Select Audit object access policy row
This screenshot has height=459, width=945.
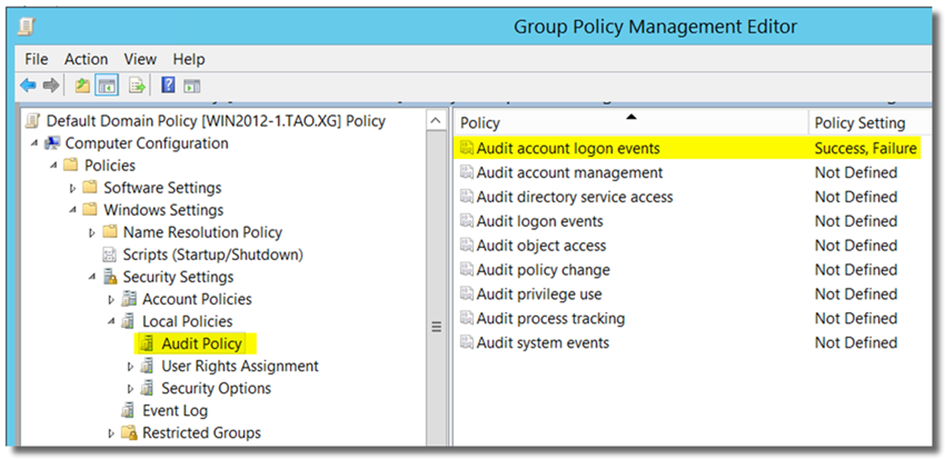coord(541,245)
